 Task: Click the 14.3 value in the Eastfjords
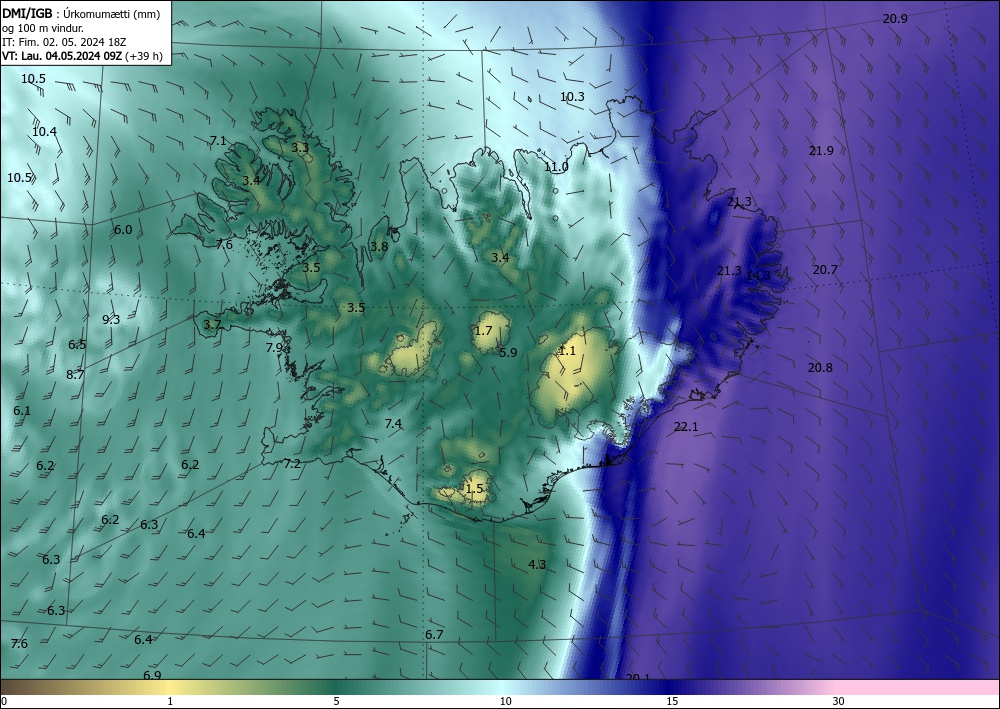[758, 275]
